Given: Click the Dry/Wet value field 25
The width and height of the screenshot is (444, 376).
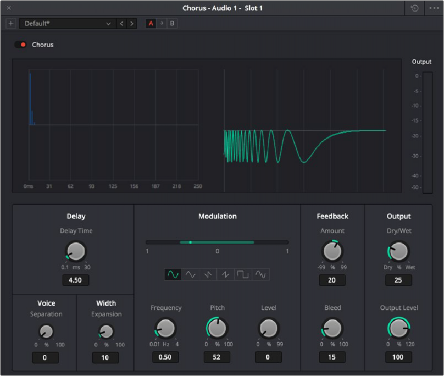Looking at the screenshot, I should [x=398, y=280].
